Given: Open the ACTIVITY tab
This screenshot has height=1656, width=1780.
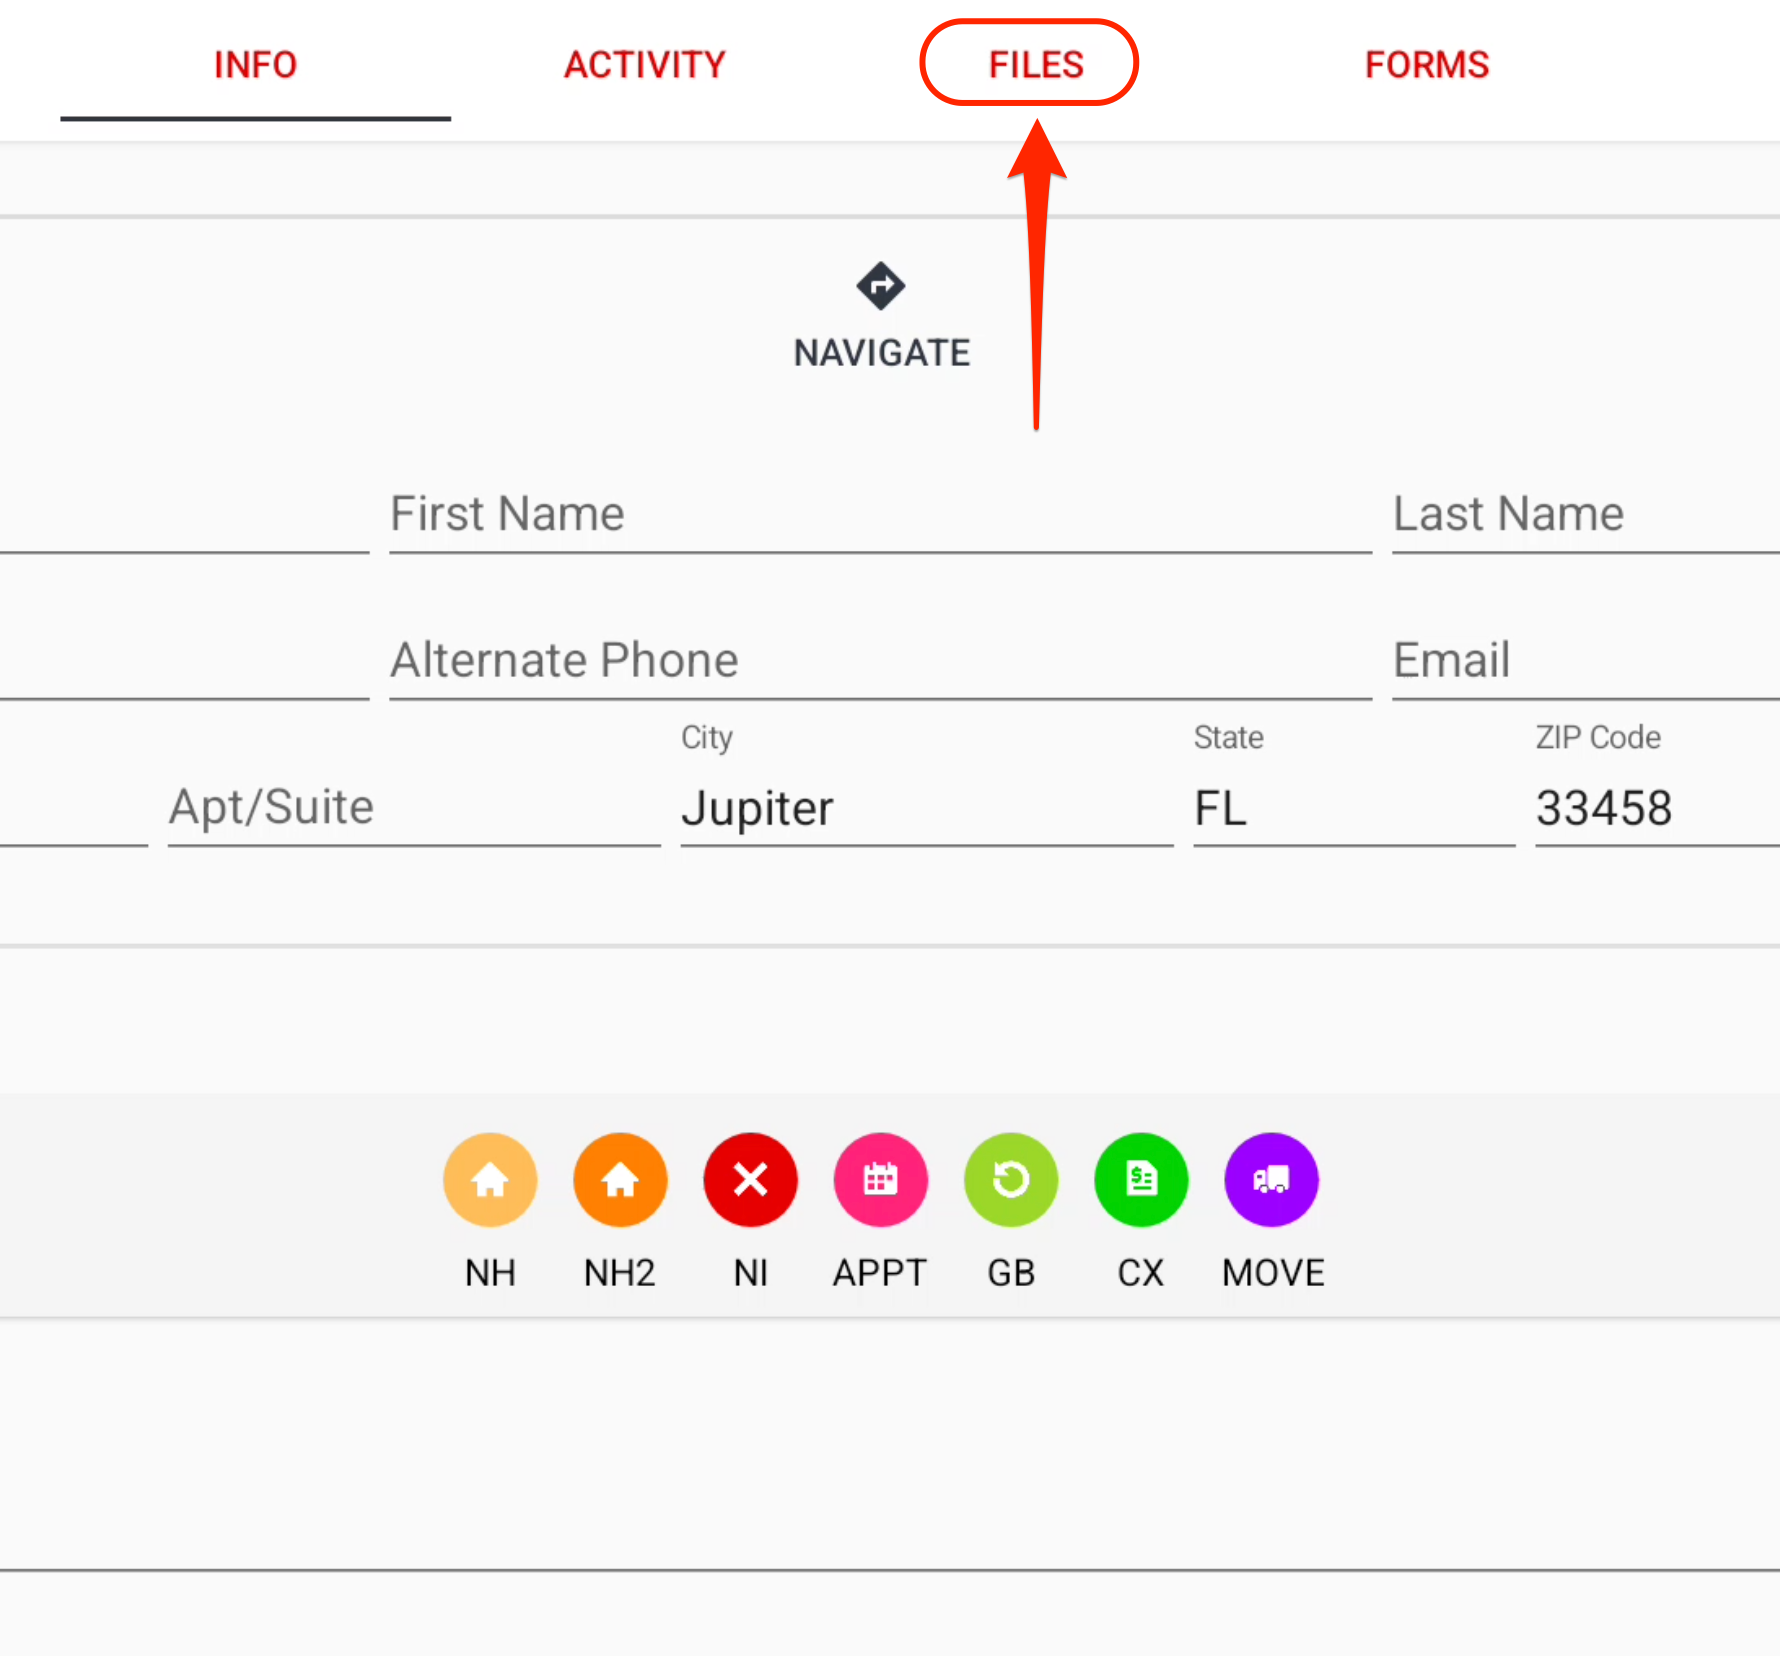Looking at the screenshot, I should point(645,65).
